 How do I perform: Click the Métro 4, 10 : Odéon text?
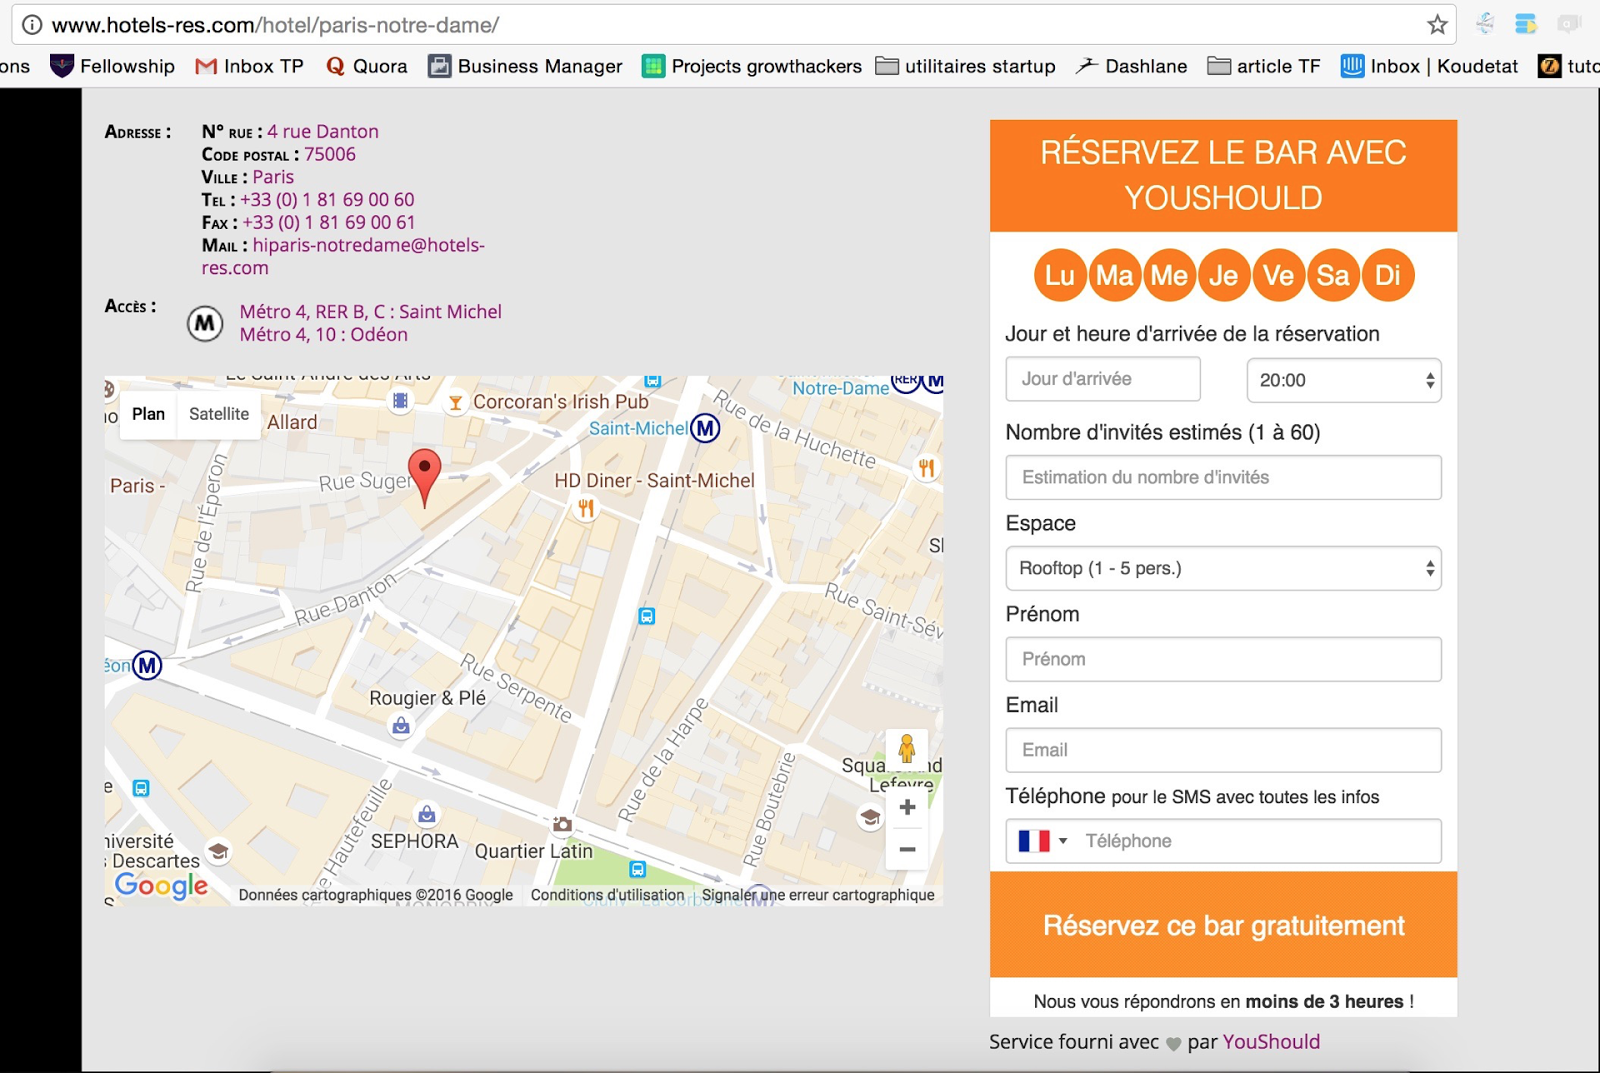click(324, 334)
